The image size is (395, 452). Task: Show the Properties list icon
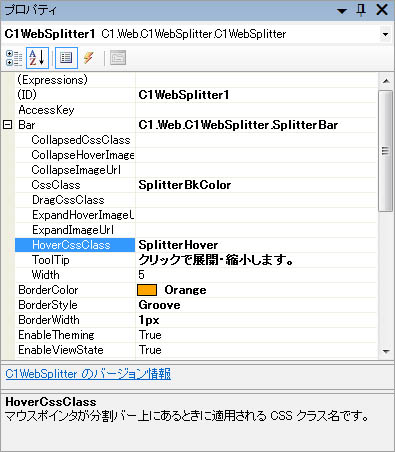click(66, 58)
